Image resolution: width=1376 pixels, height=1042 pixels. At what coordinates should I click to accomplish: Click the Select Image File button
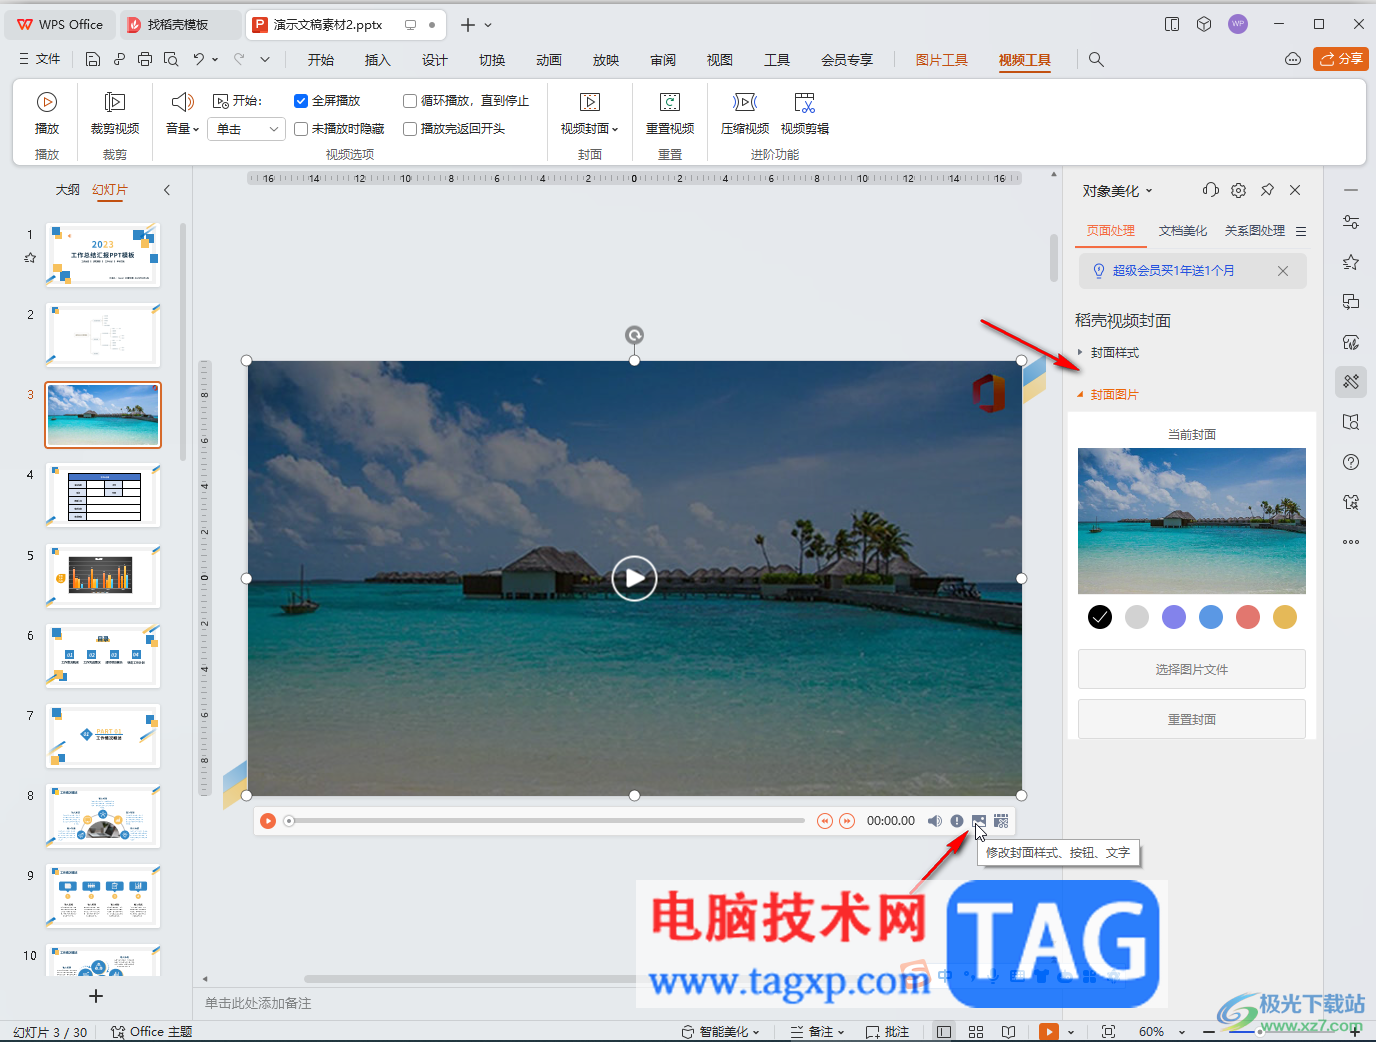(x=1192, y=669)
